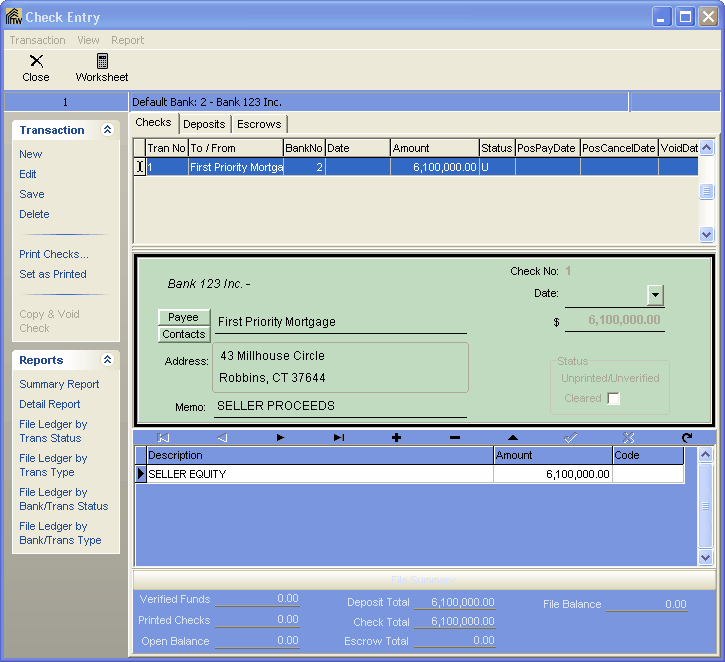The height and width of the screenshot is (662, 725).
Task: Refresh the line item grid
Action: [687, 438]
